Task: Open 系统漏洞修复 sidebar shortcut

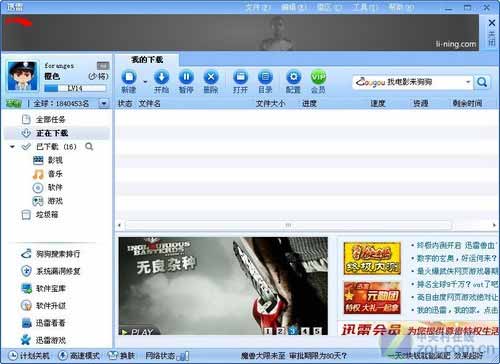Action: click(50, 271)
